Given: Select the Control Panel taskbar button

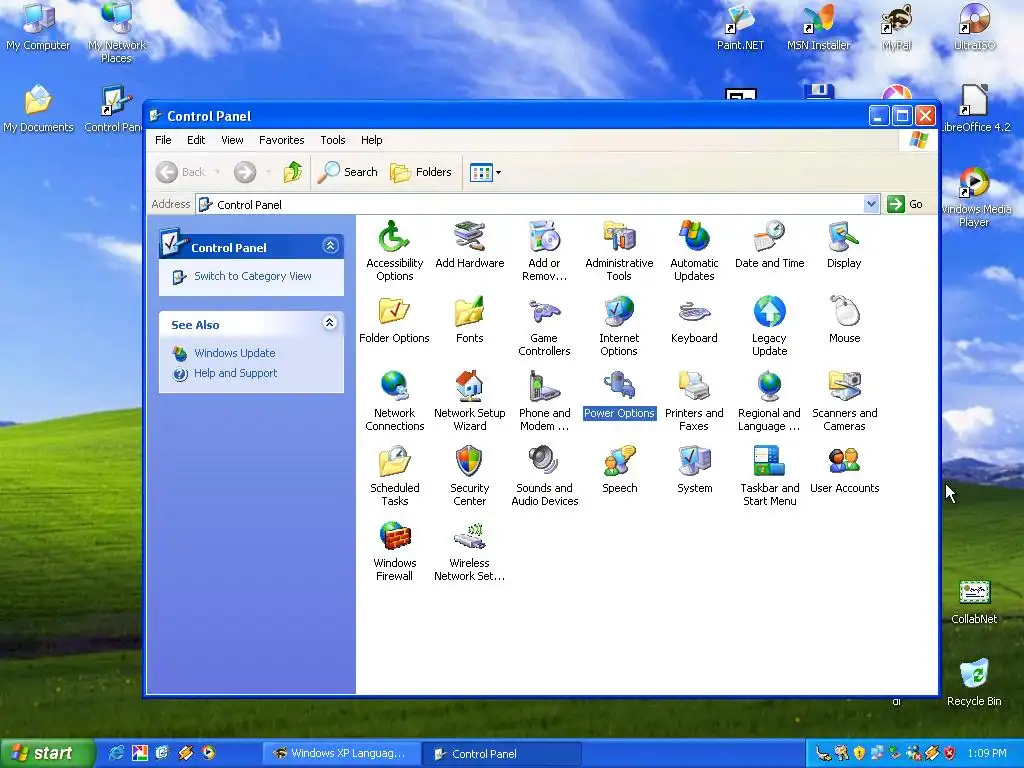Looking at the screenshot, I should (501, 754).
